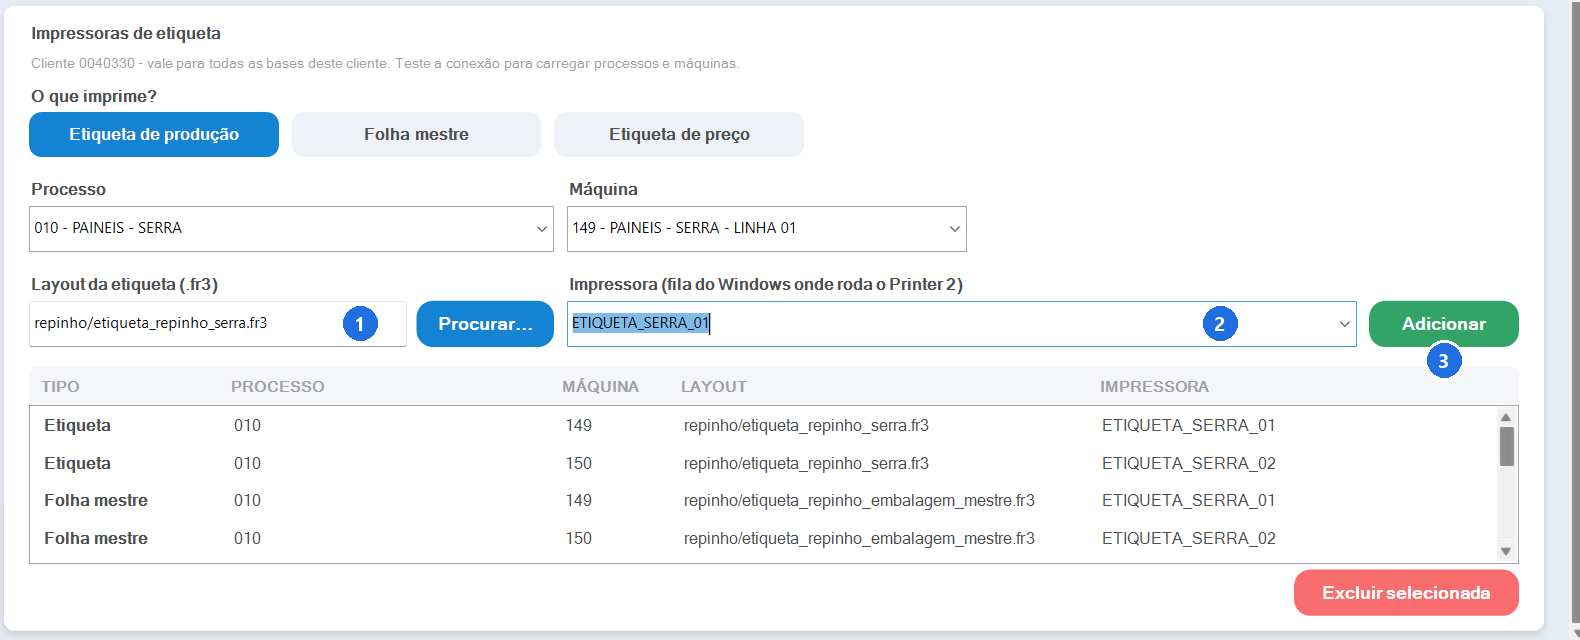Viewport: 1580px width, 640px height.
Task: Open the Máquina dropdown
Action: click(x=766, y=229)
